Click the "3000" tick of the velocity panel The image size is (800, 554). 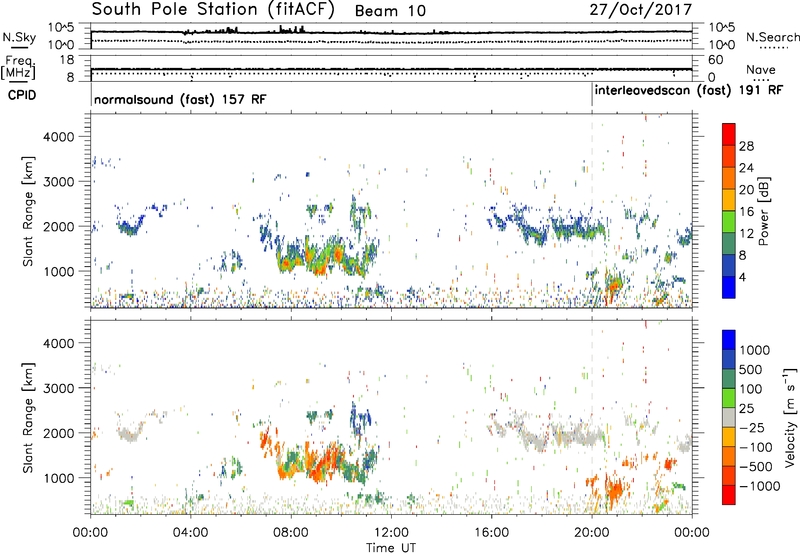pyautogui.click(x=58, y=388)
